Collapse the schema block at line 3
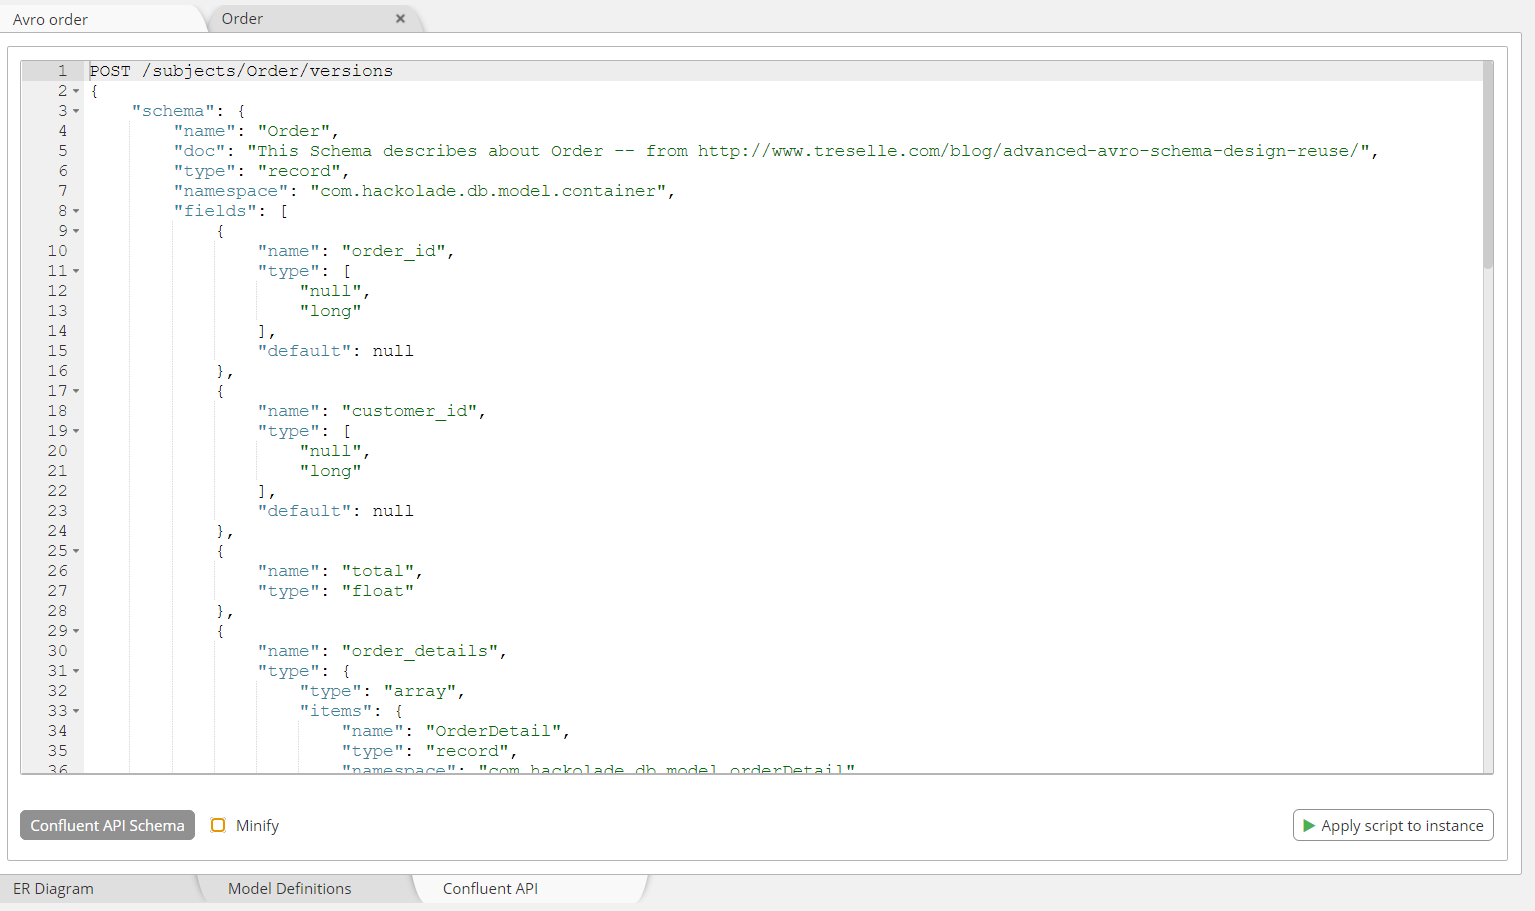 76,111
